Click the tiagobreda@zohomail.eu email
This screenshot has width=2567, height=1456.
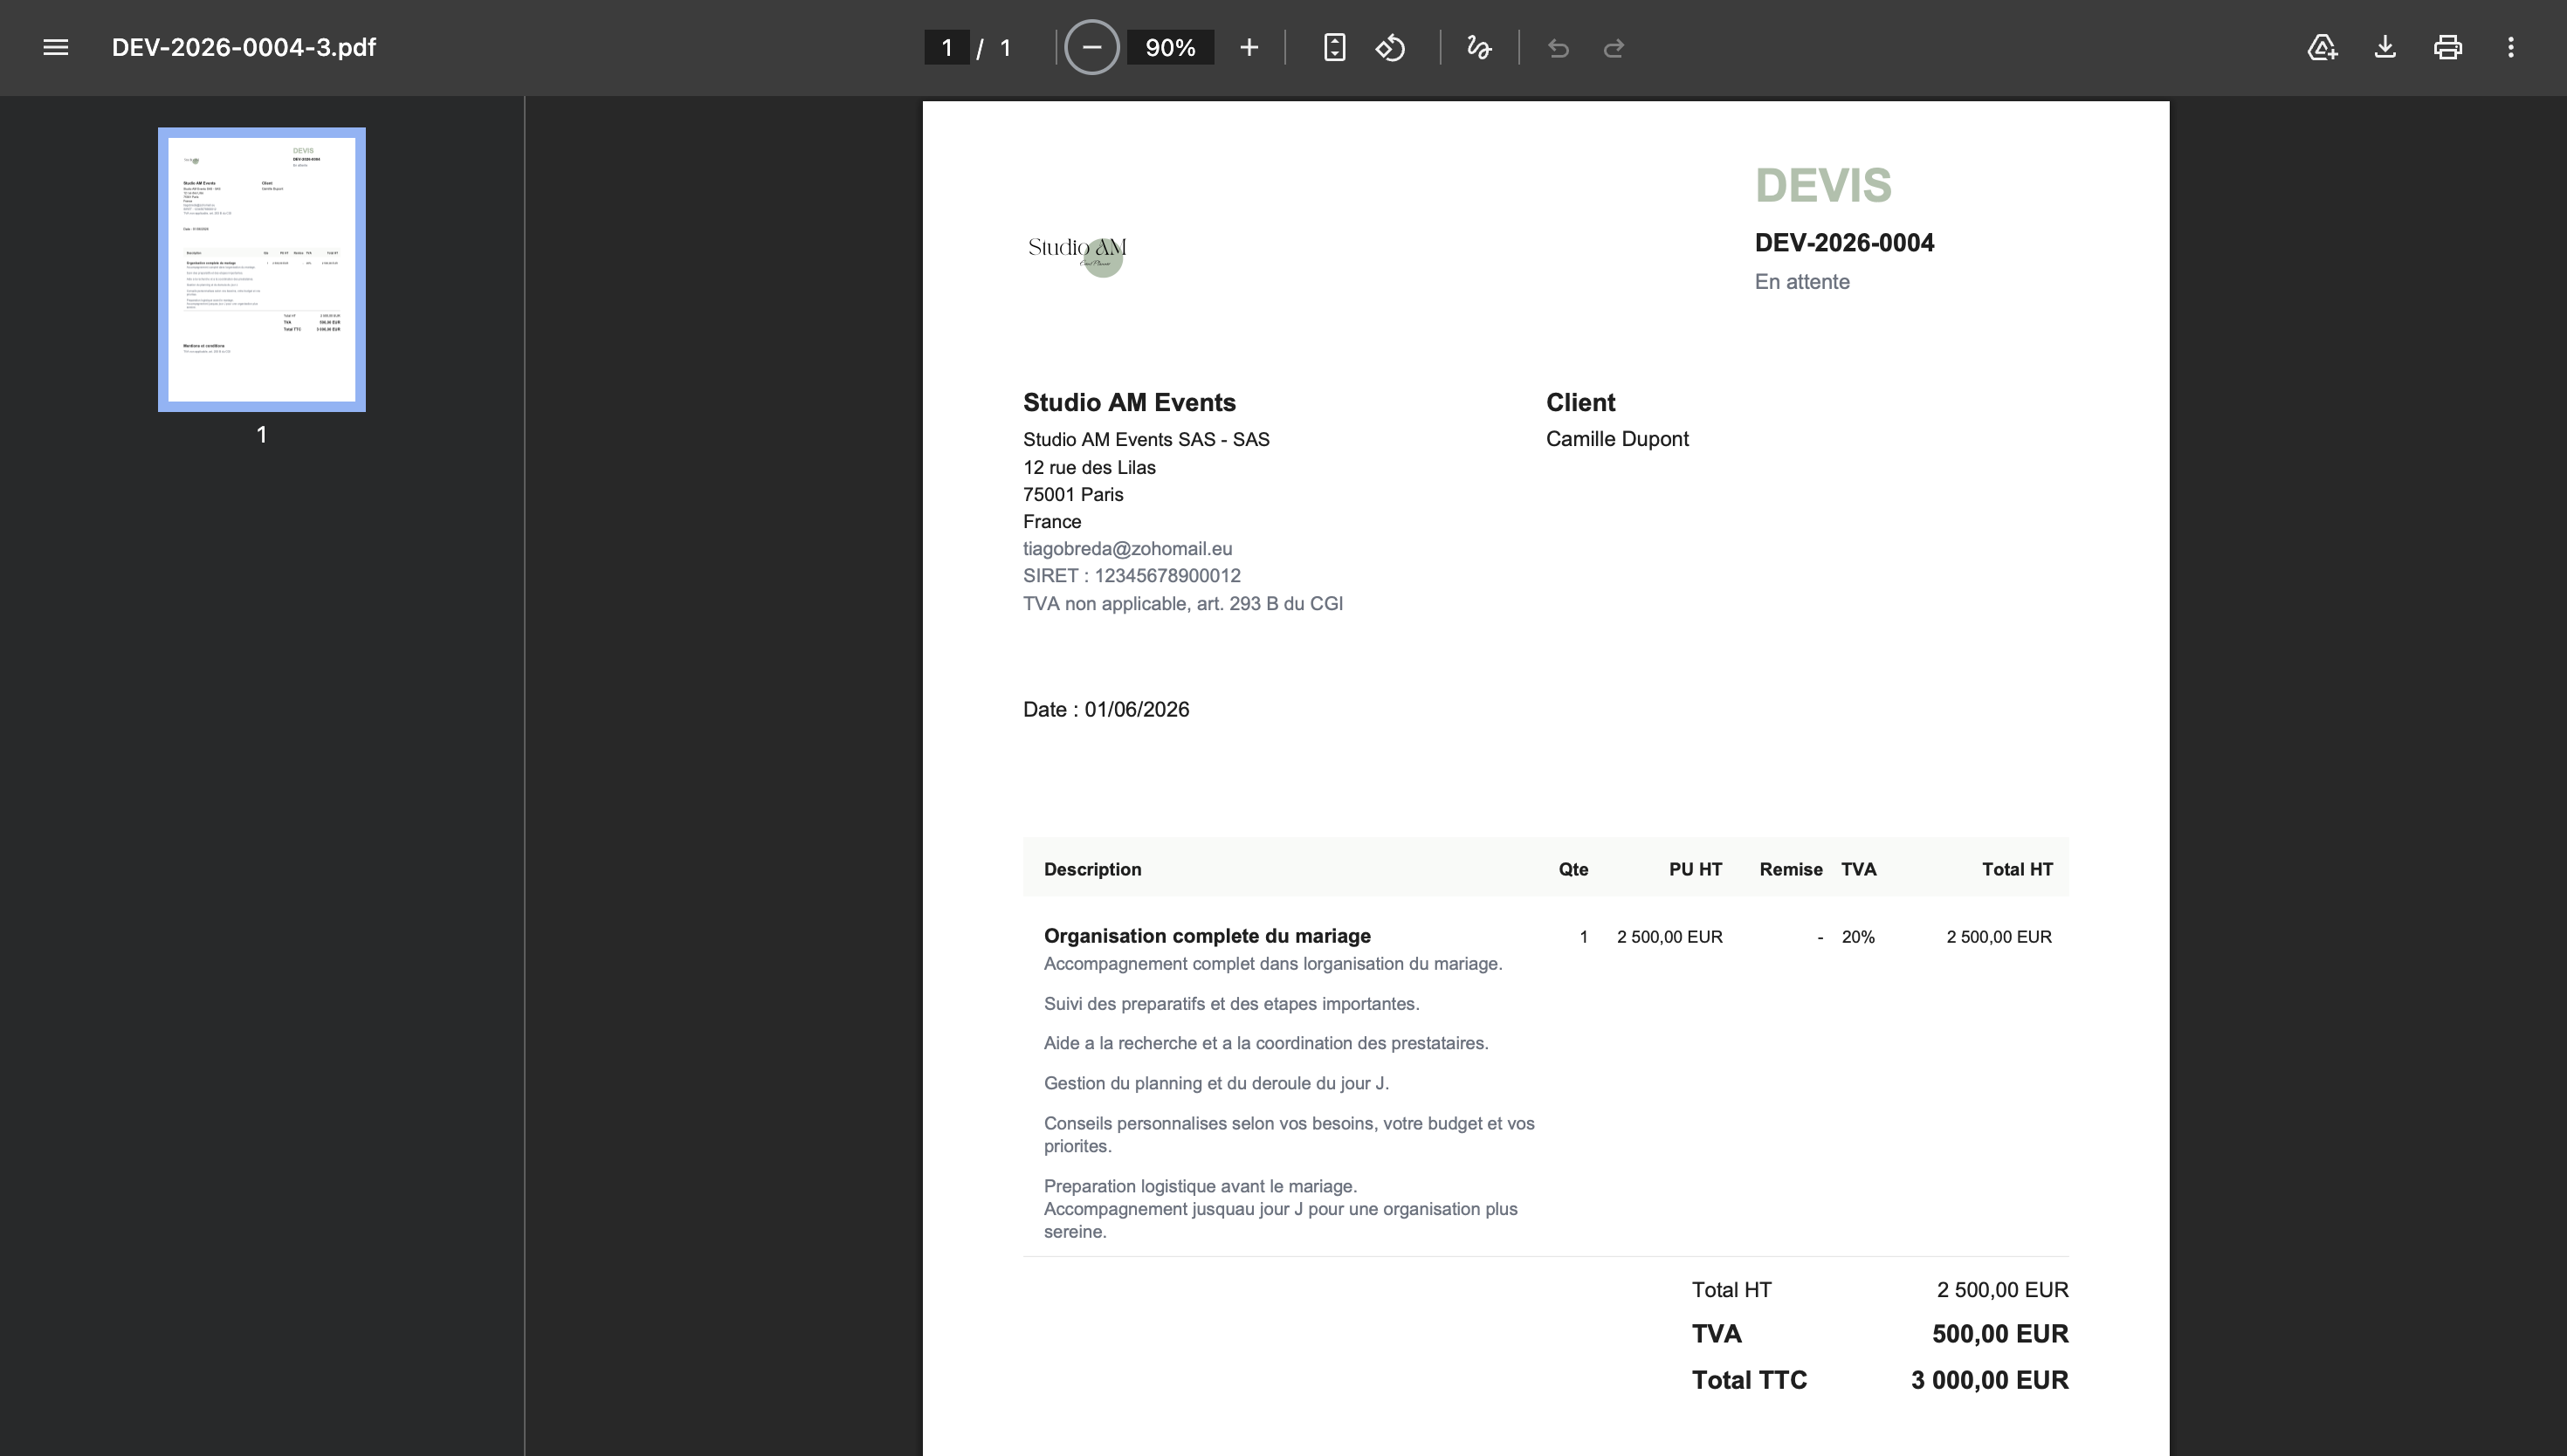[x=1127, y=548]
